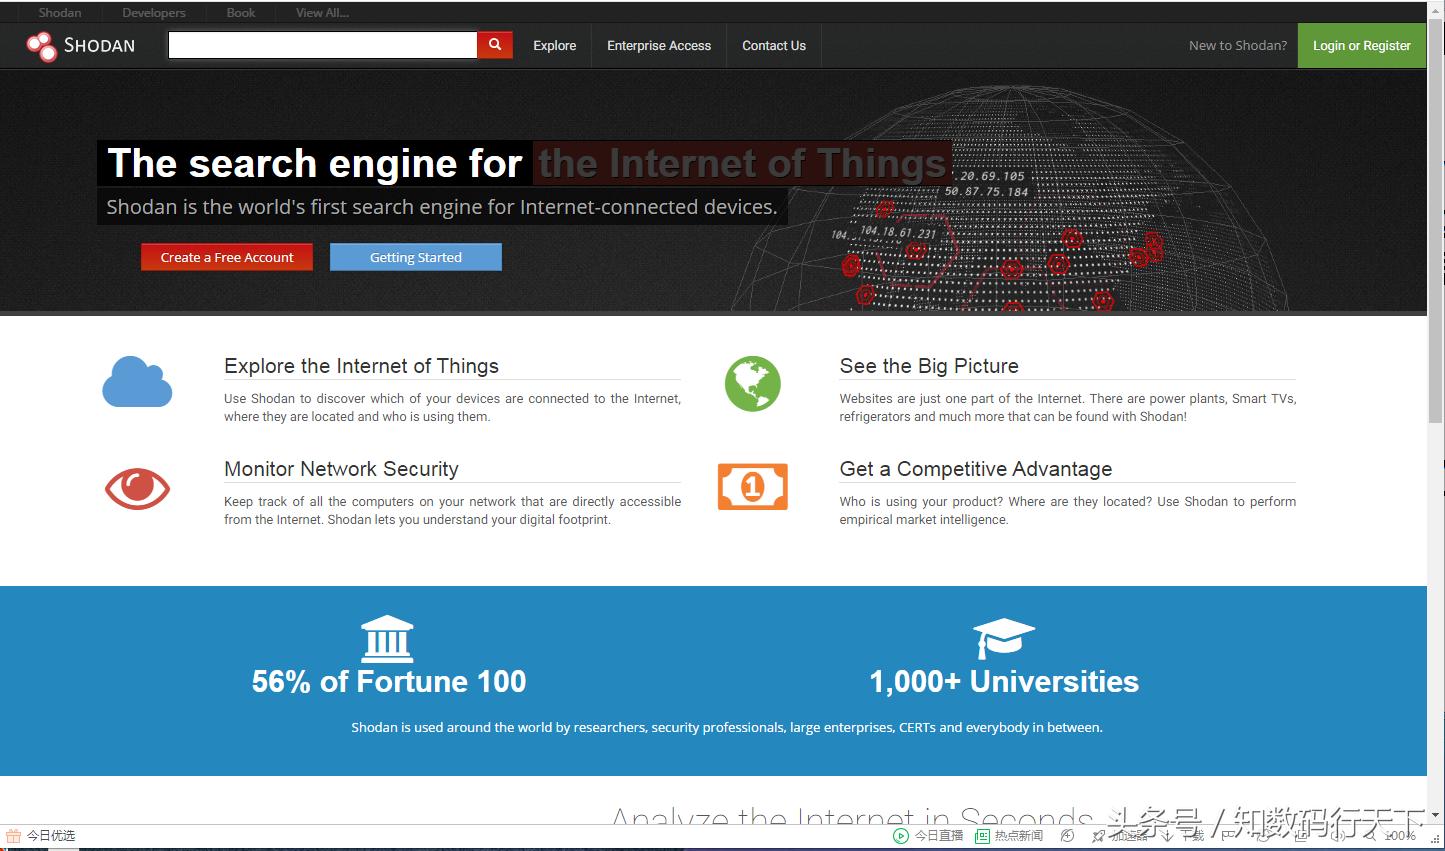Click the 'world's first search engine' subtitle
This screenshot has height=851, width=1445.
pos(441,207)
